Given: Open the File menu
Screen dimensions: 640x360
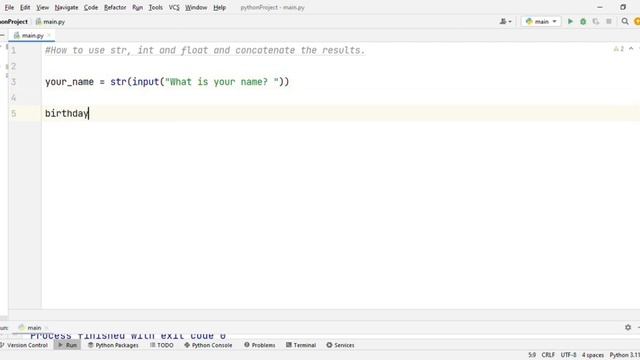Looking at the screenshot, I should tap(9, 7).
